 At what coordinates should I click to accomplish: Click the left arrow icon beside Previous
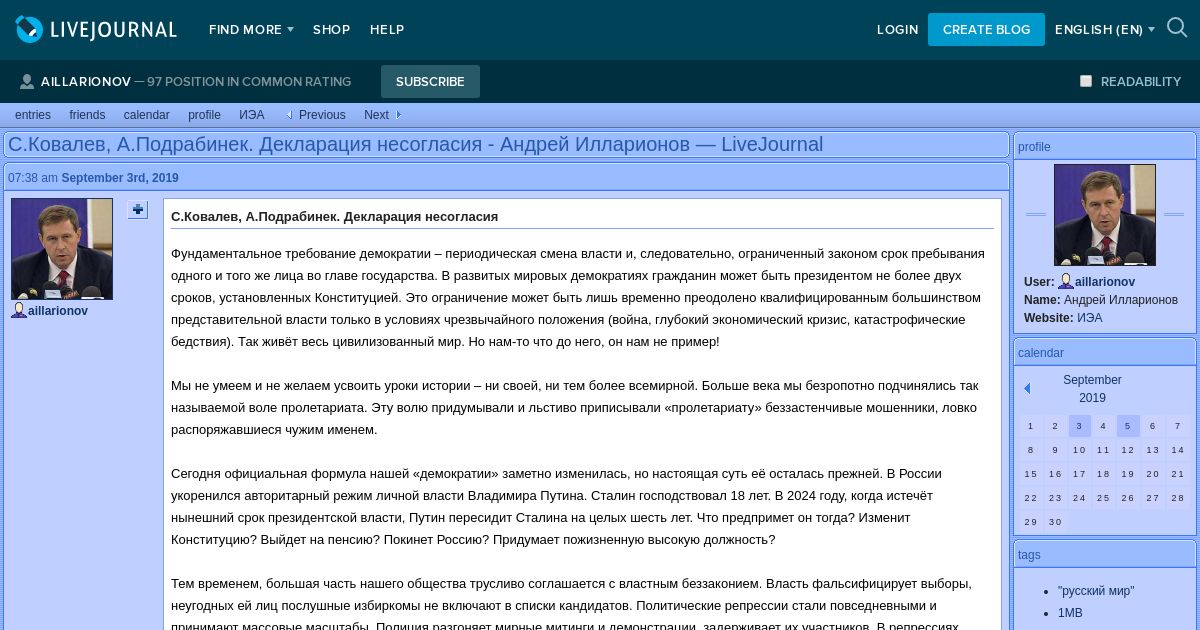click(289, 115)
